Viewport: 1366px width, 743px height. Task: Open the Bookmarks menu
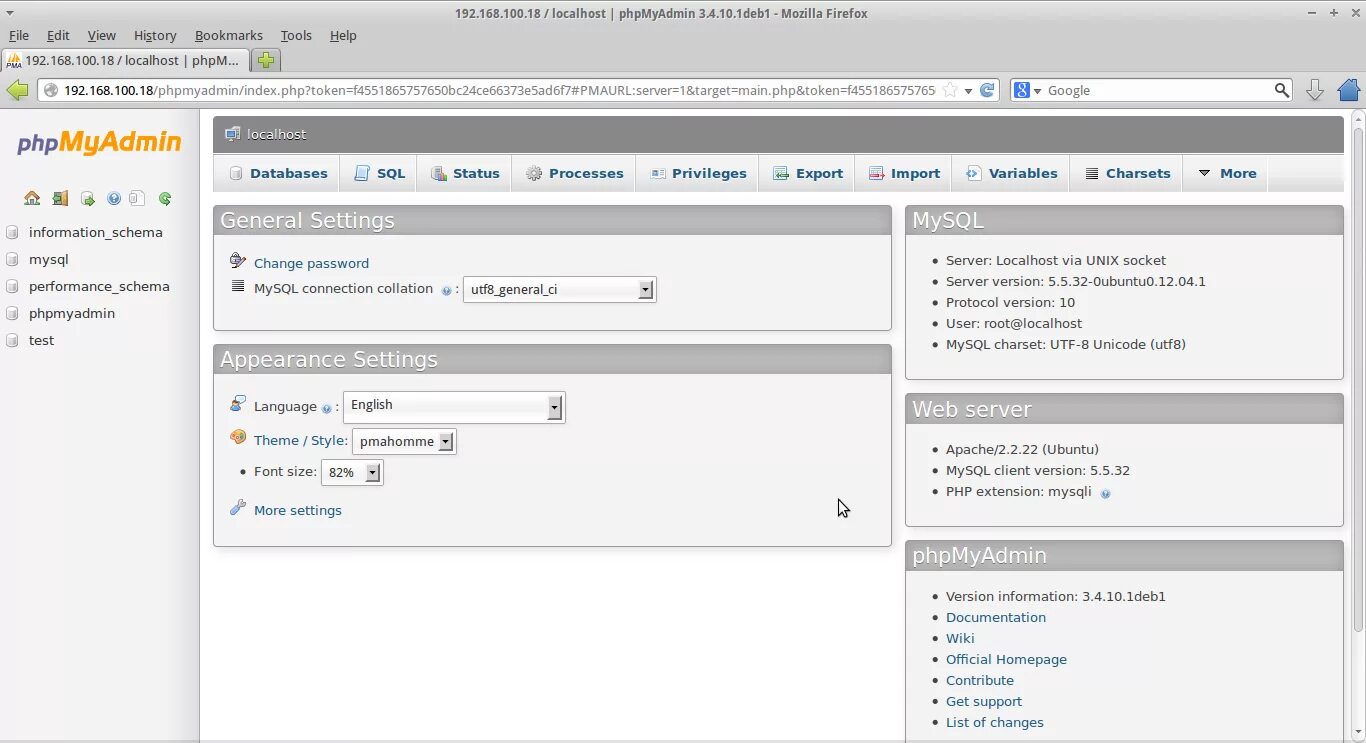(228, 35)
